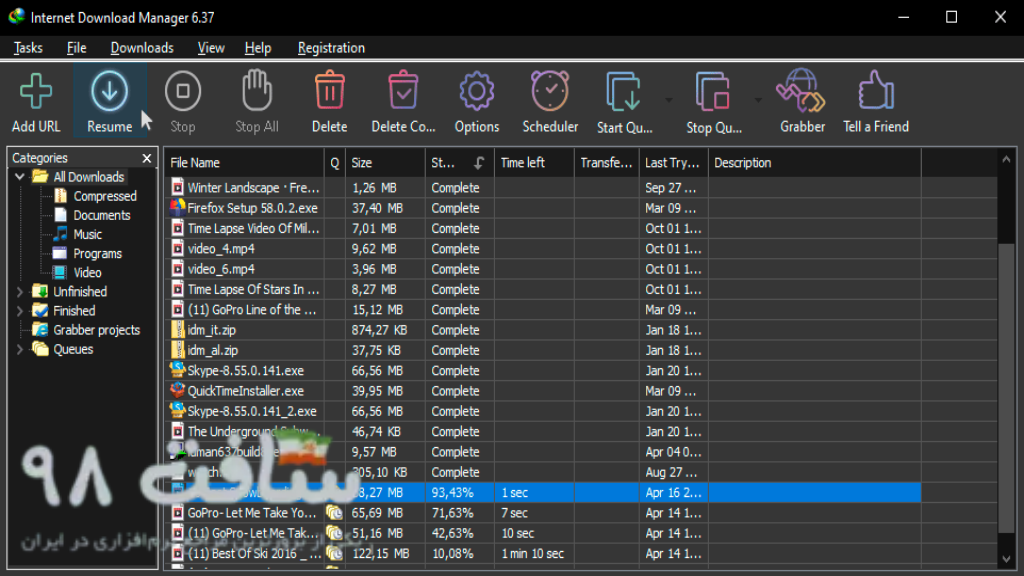1024x576 pixels.
Task: Expand the Unfinished category
Action: [20, 292]
